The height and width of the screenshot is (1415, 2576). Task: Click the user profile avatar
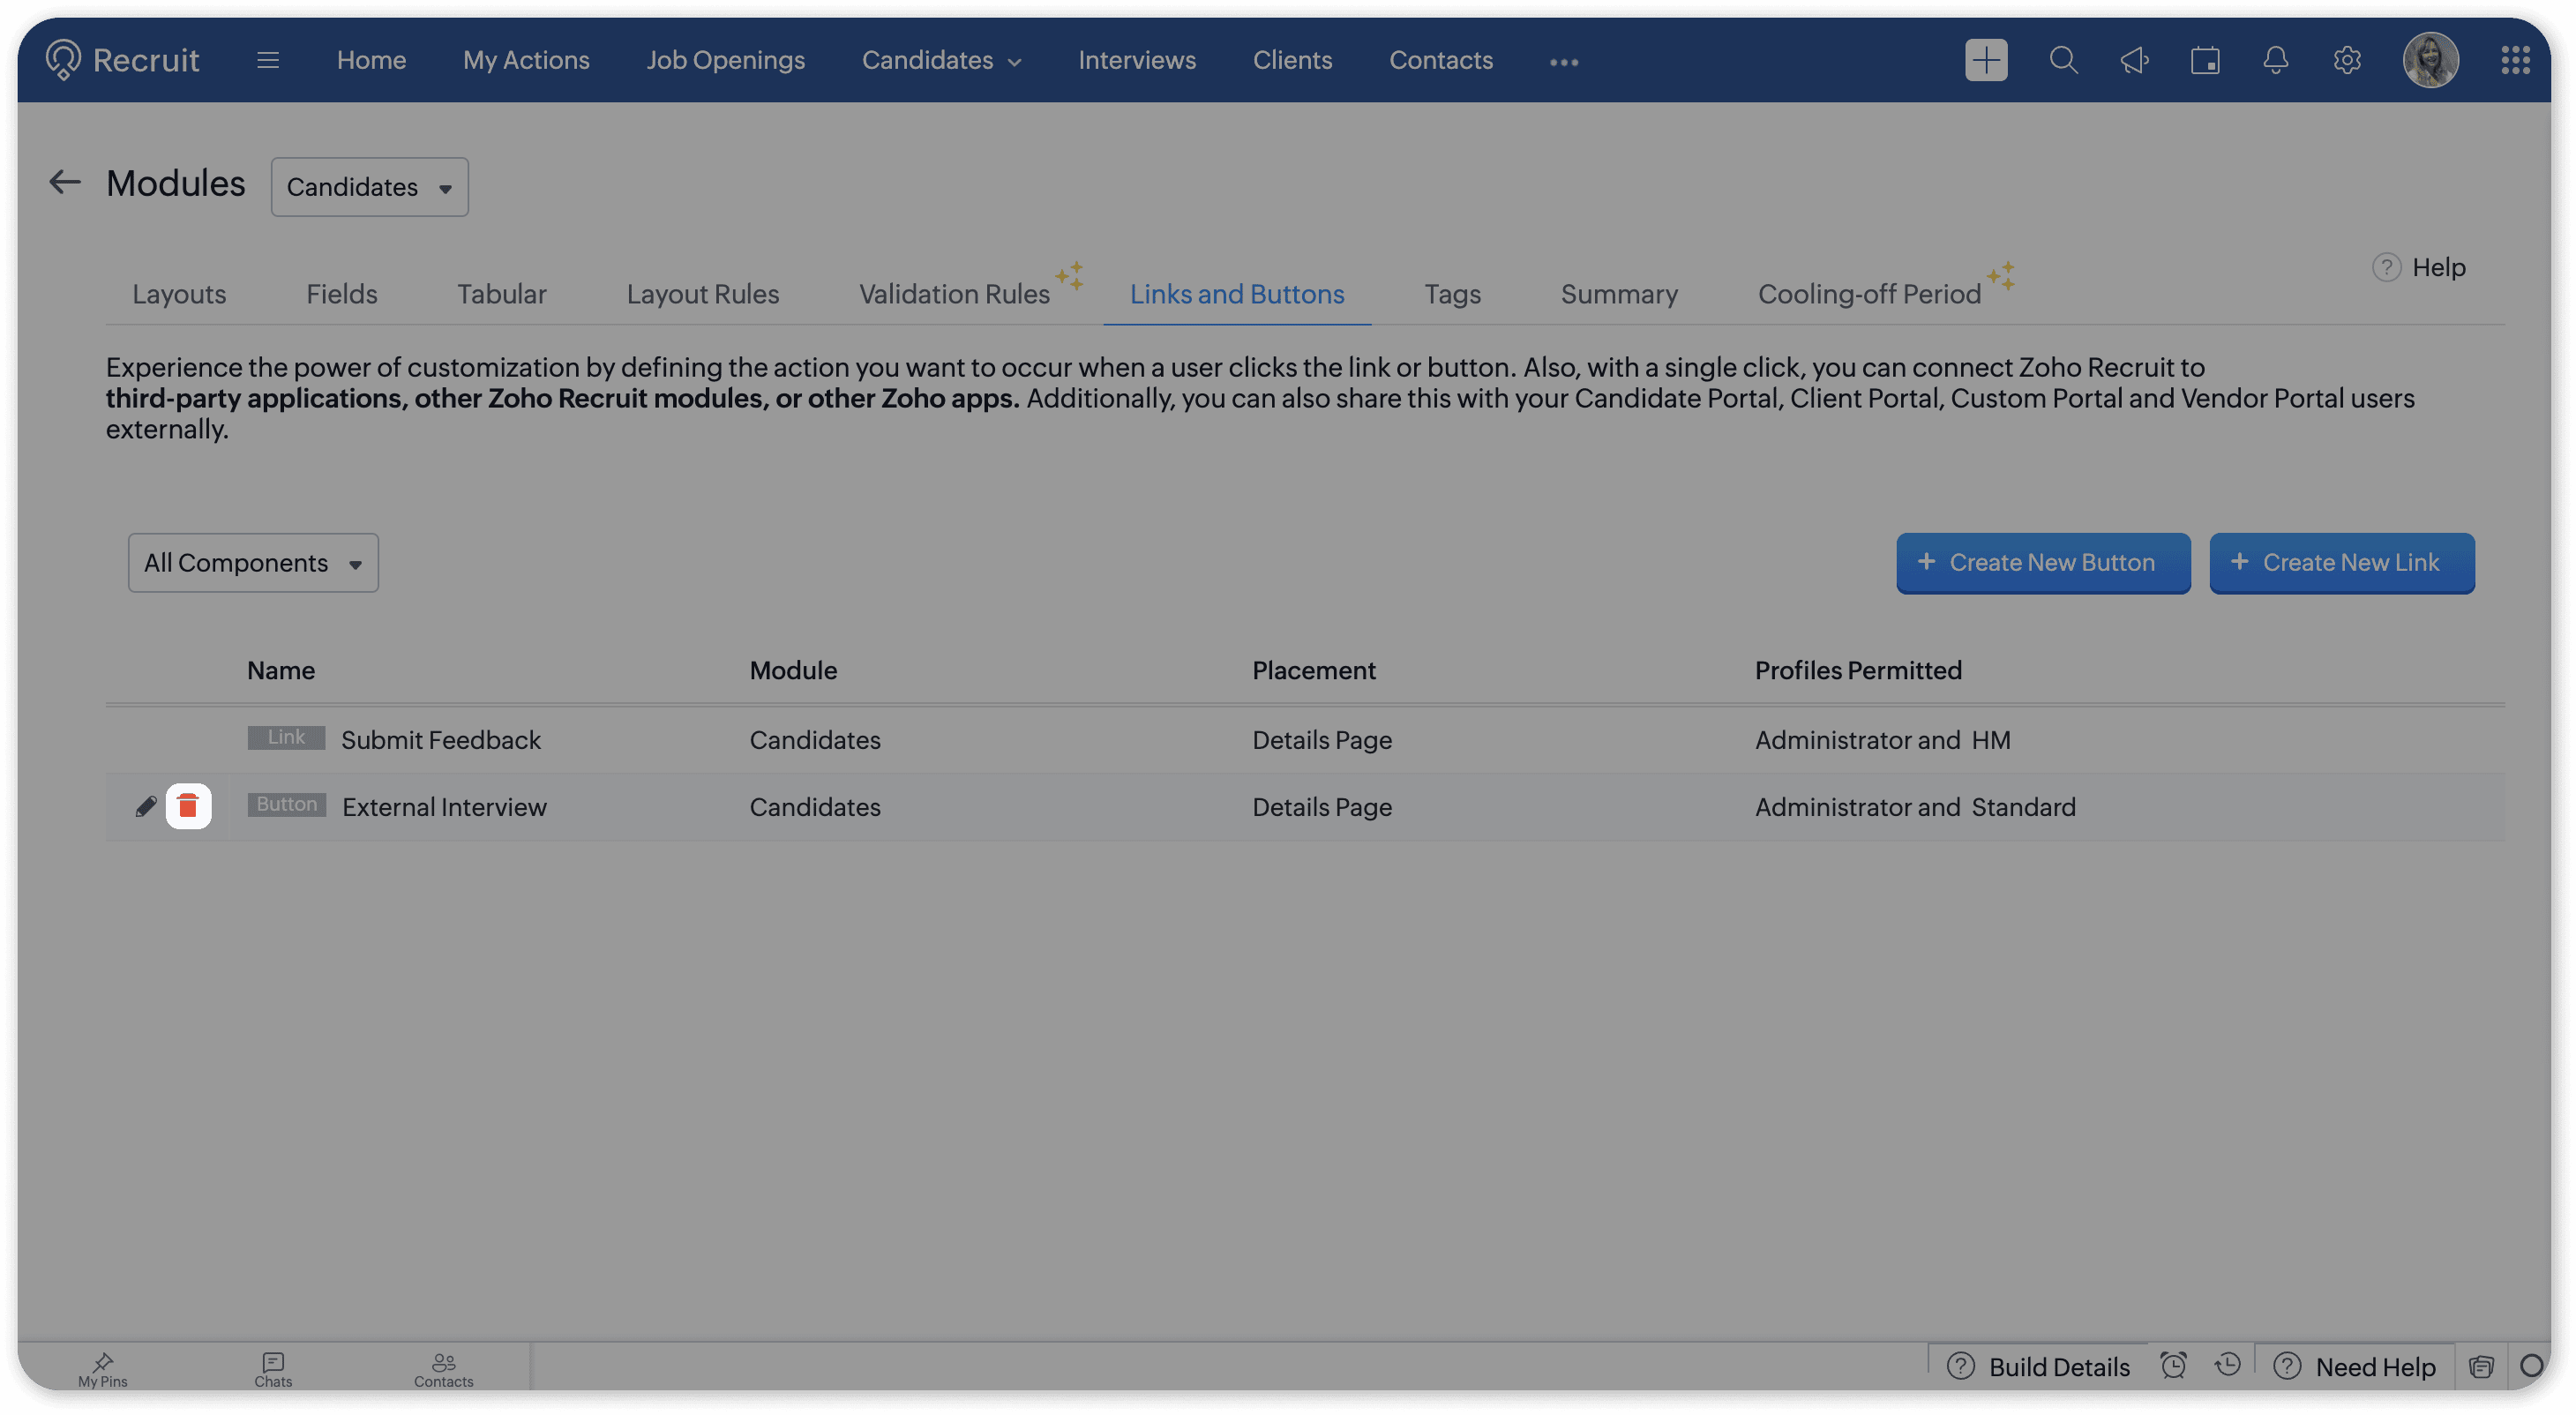pyautogui.click(x=2430, y=61)
